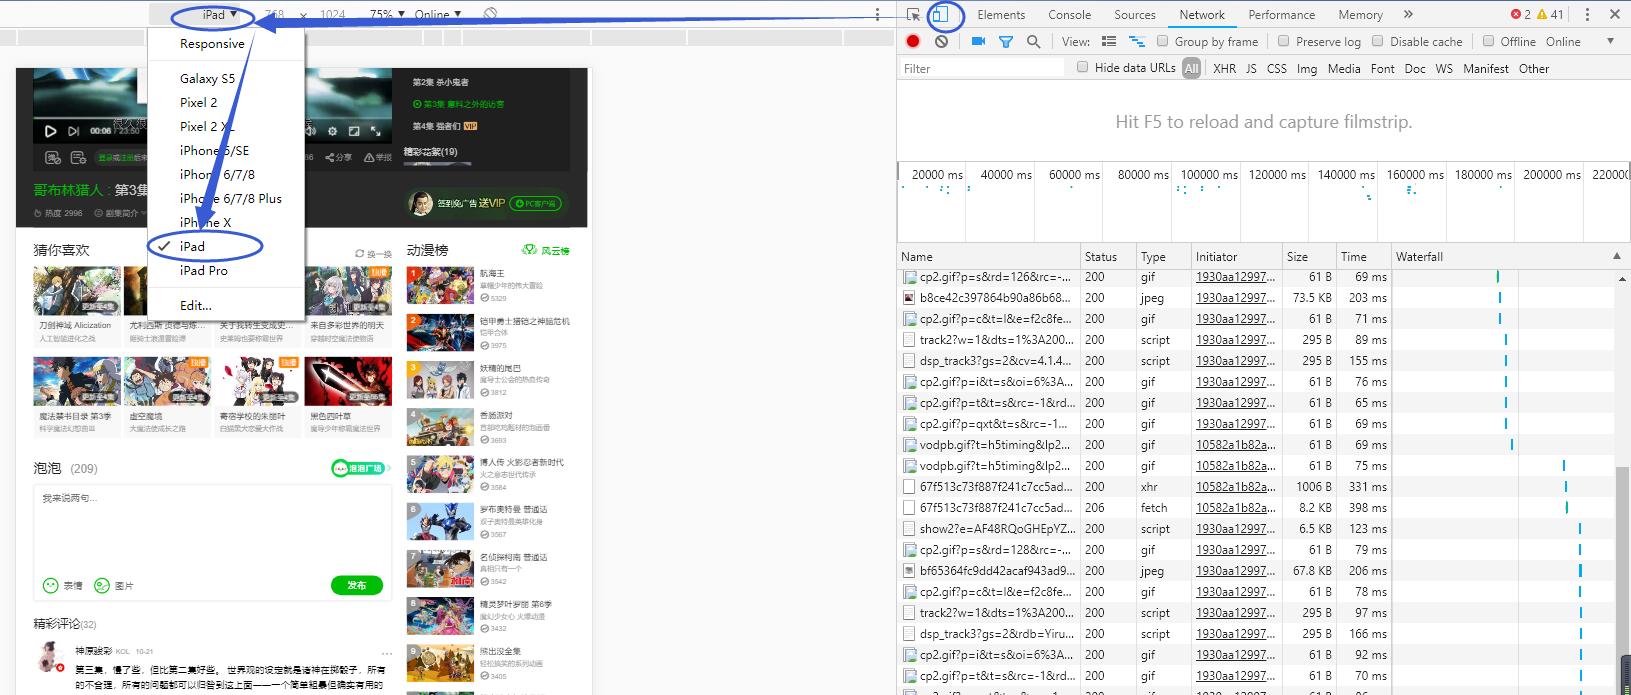1631x695 pixels.
Task: Click the 图片 image upload icon
Action: [x=113, y=586]
